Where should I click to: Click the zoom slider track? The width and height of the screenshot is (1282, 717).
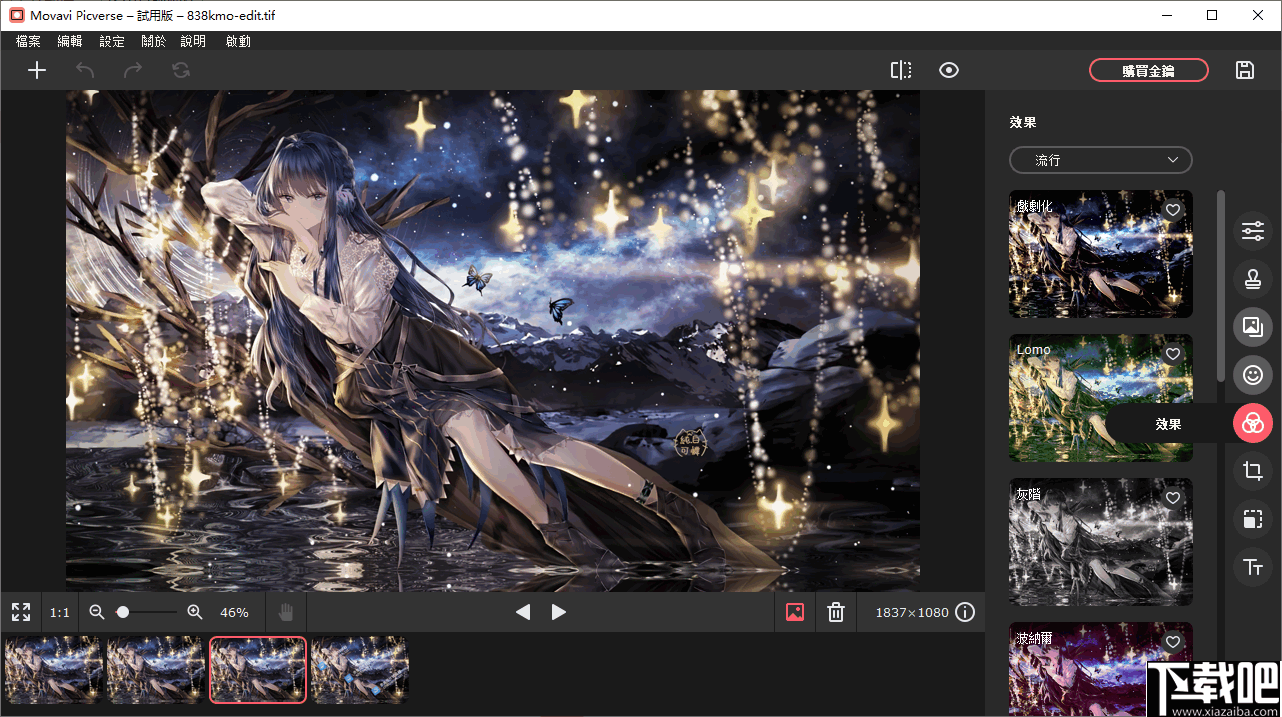tap(146, 612)
